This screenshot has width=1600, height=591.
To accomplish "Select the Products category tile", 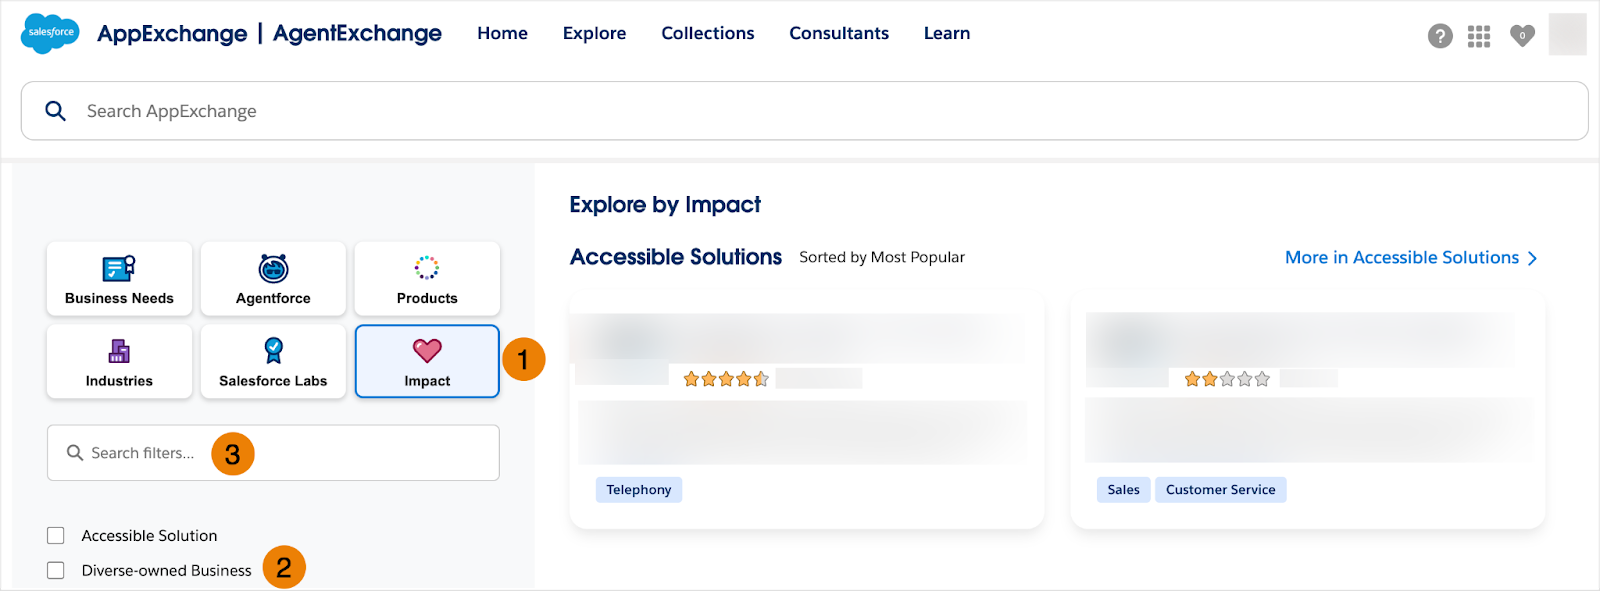I will pos(427,279).
